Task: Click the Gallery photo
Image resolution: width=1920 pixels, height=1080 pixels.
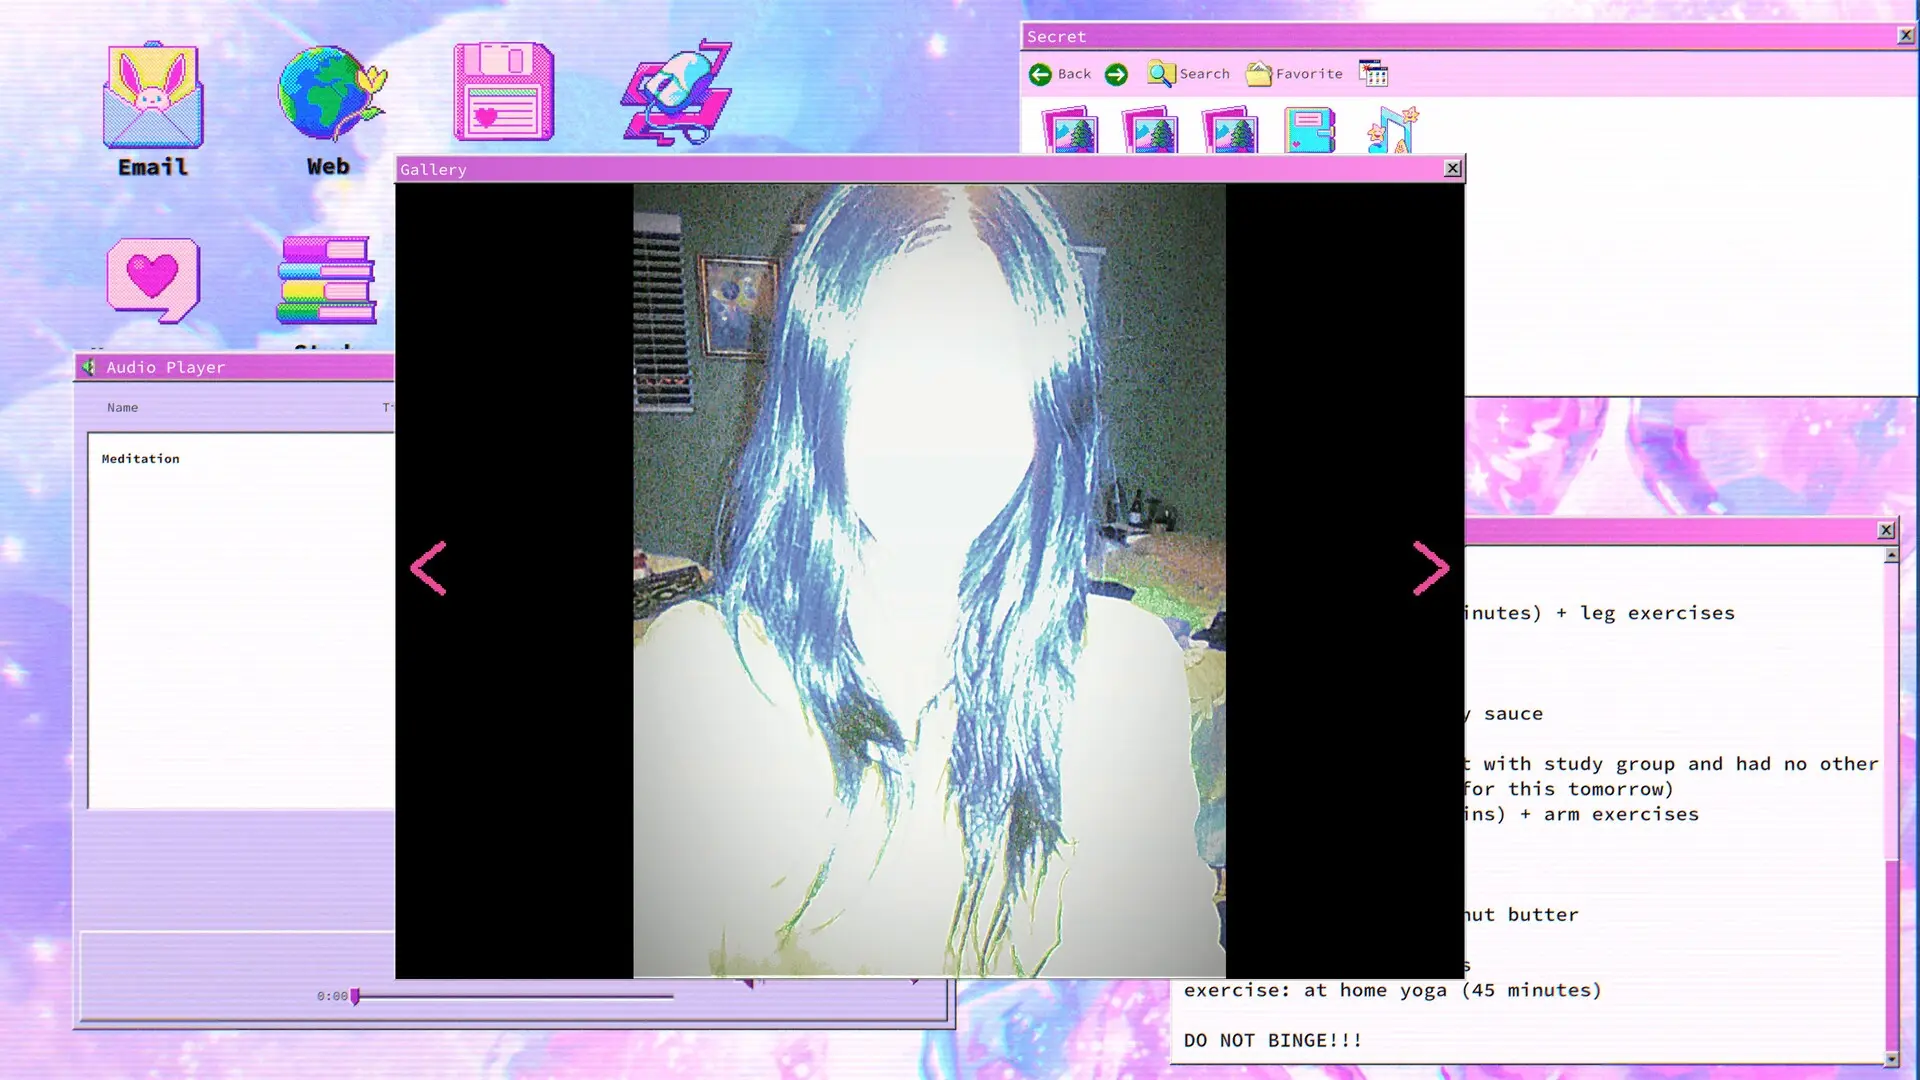Action: pos(929,580)
